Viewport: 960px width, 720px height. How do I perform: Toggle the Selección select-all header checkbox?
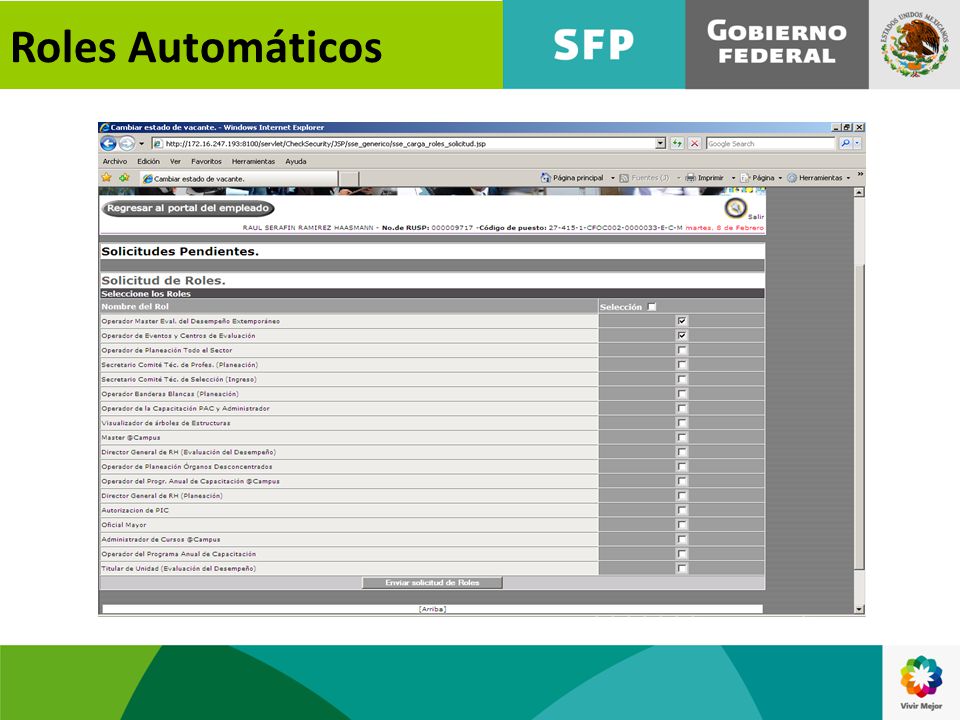[x=652, y=307]
